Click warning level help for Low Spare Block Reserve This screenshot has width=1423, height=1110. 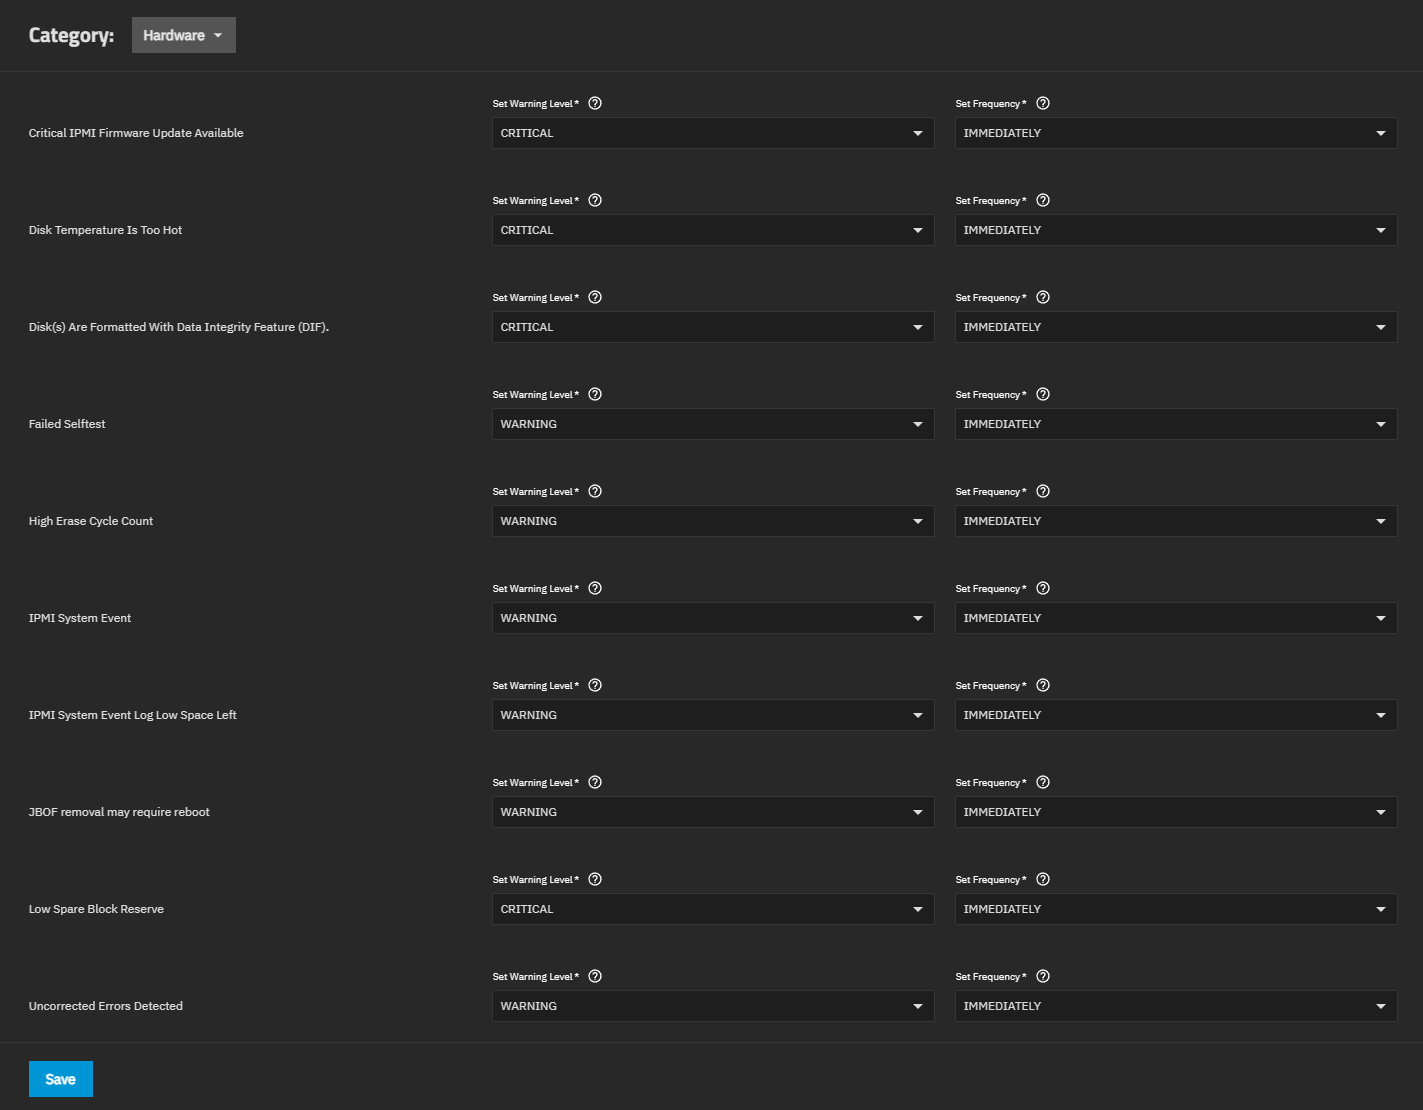(595, 879)
